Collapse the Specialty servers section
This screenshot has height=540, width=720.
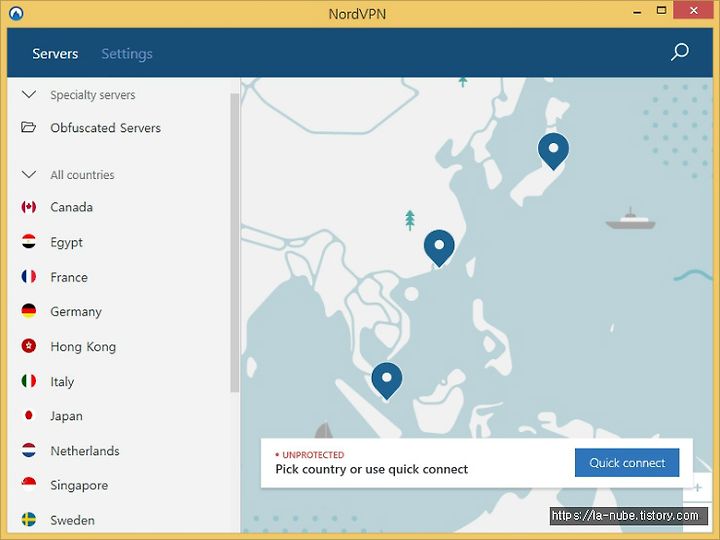[29, 95]
